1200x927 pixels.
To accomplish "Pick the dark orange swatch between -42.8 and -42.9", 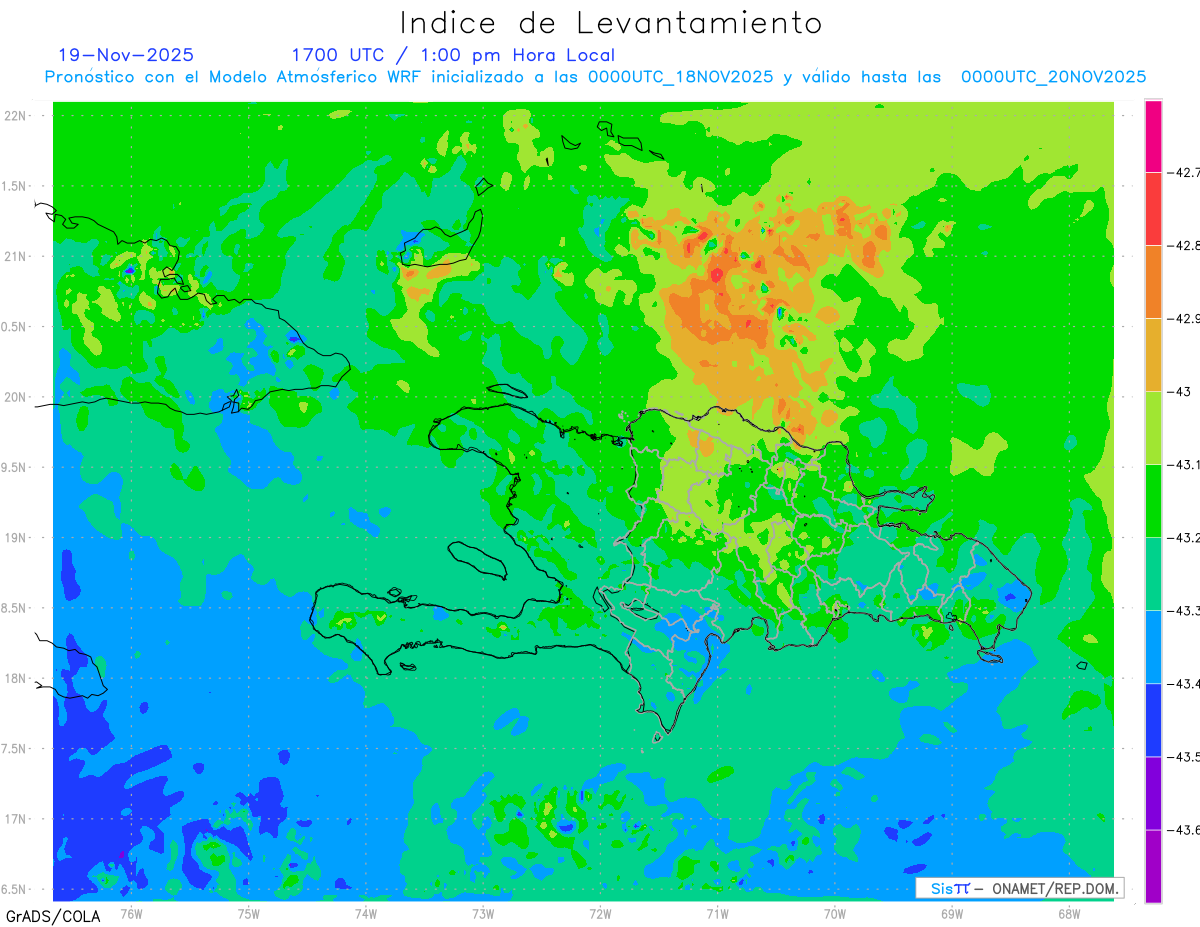I will click(x=1153, y=282).
